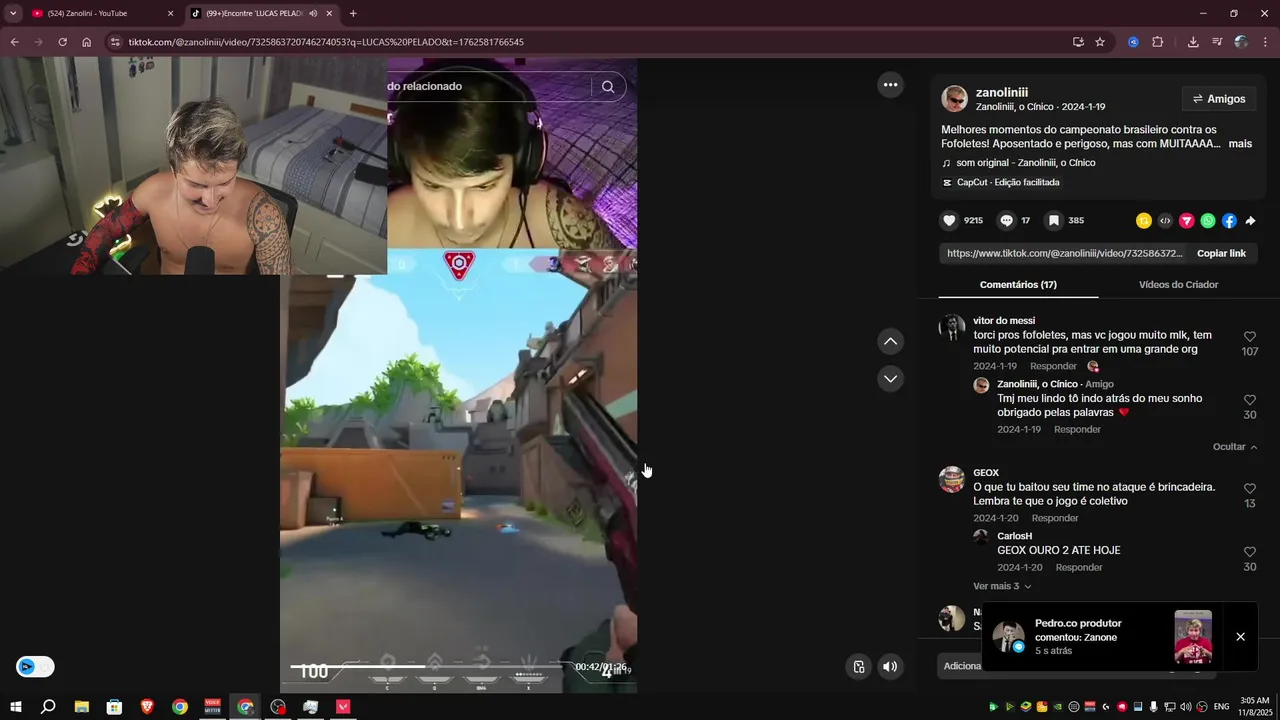Select the Comentários (17) tab
Screen dimensions: 1280x720
pyautogui.click(x=1018, y=285)
